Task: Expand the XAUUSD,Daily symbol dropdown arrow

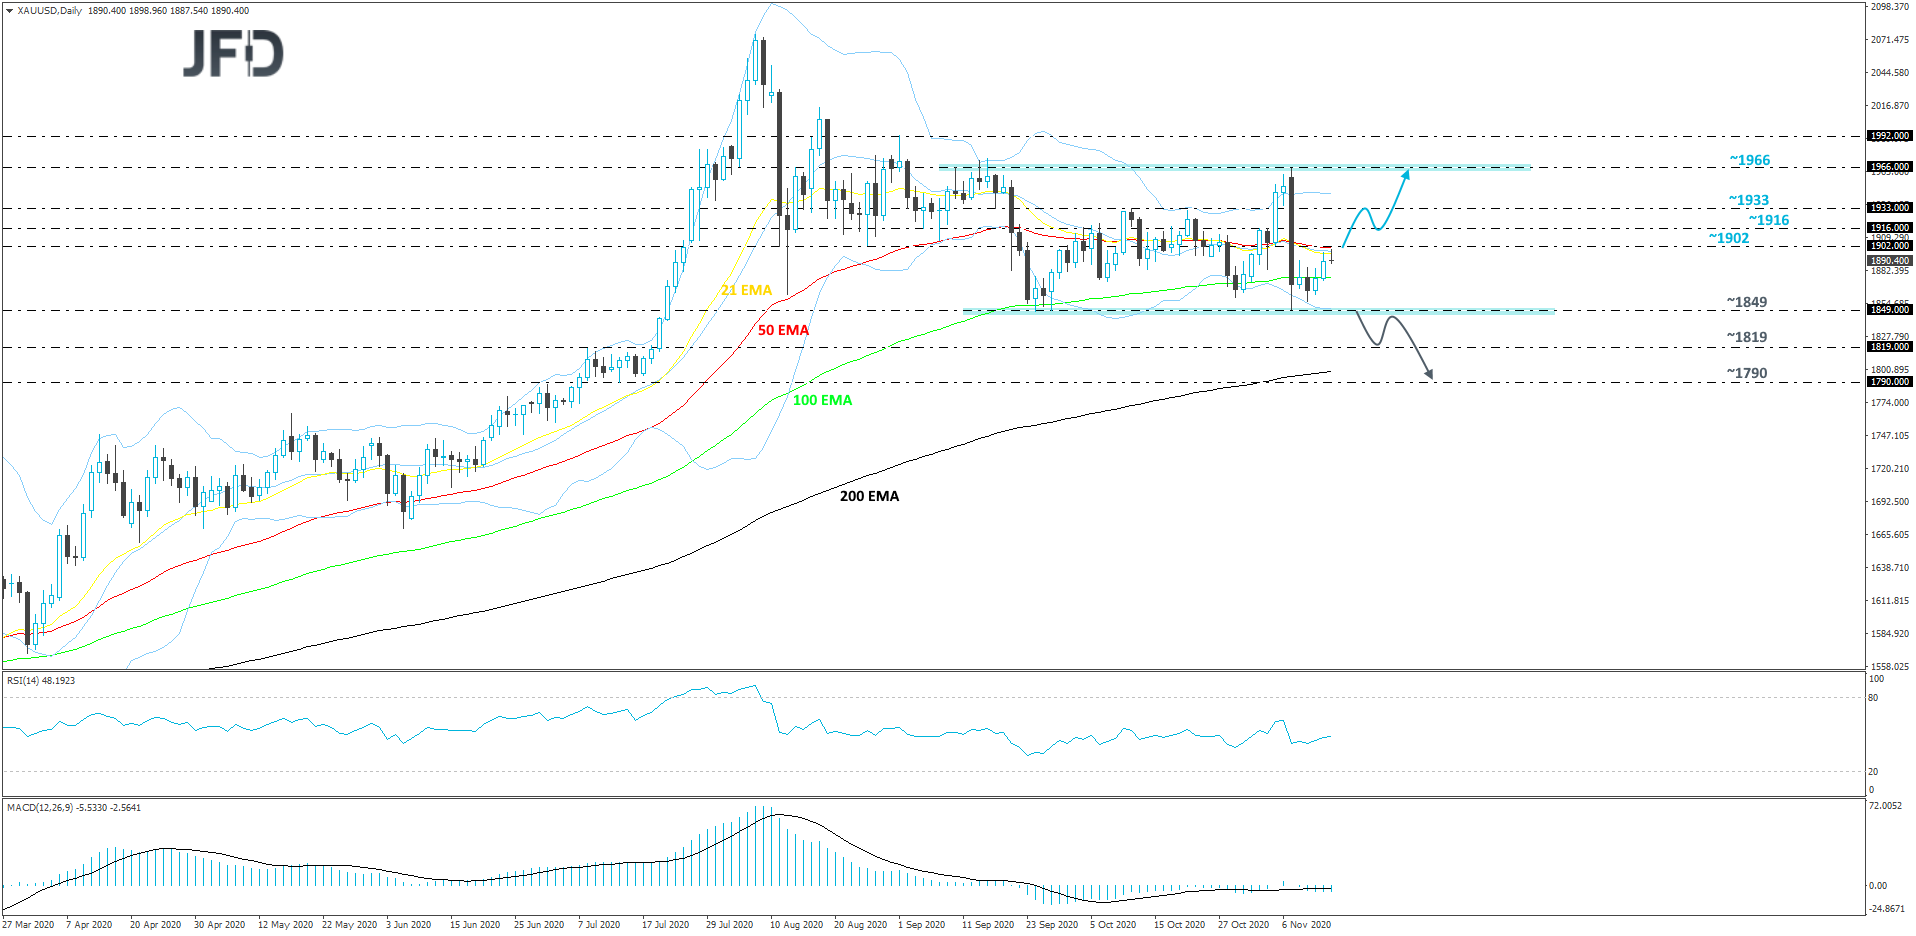Action: [x=9, y=9]
